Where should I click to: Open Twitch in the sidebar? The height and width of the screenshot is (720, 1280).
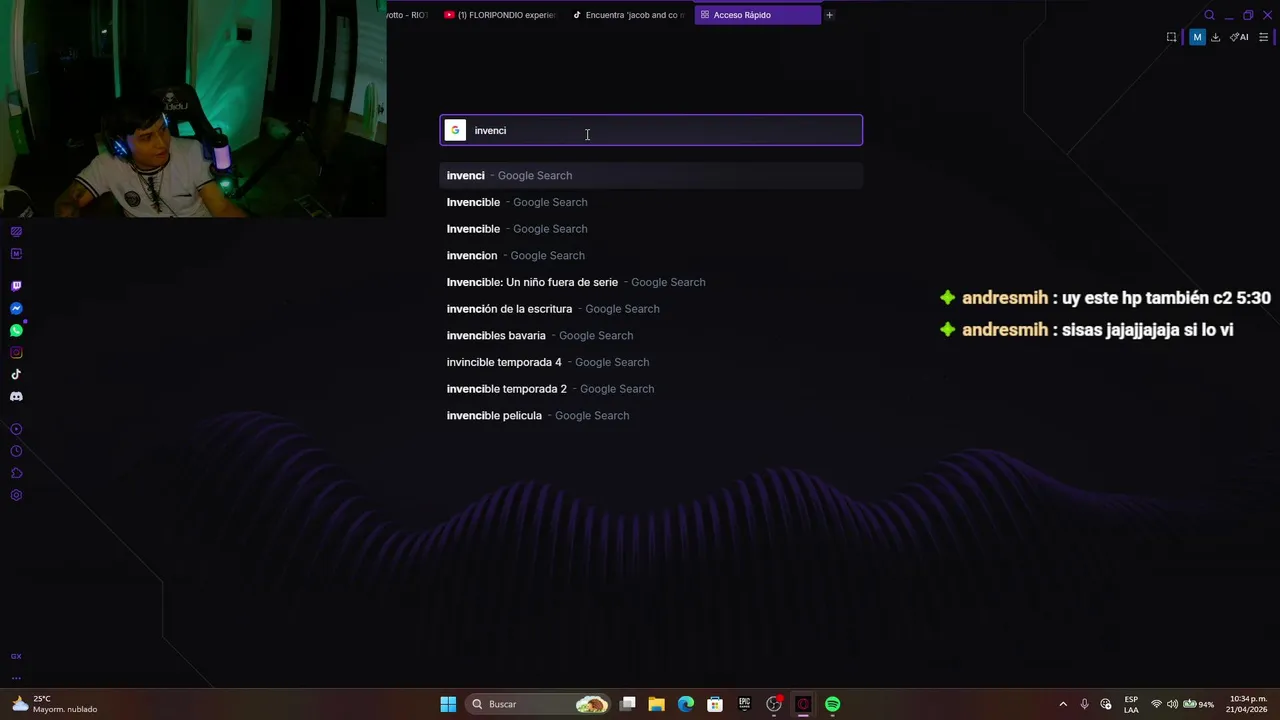click(x=16, y=286)
